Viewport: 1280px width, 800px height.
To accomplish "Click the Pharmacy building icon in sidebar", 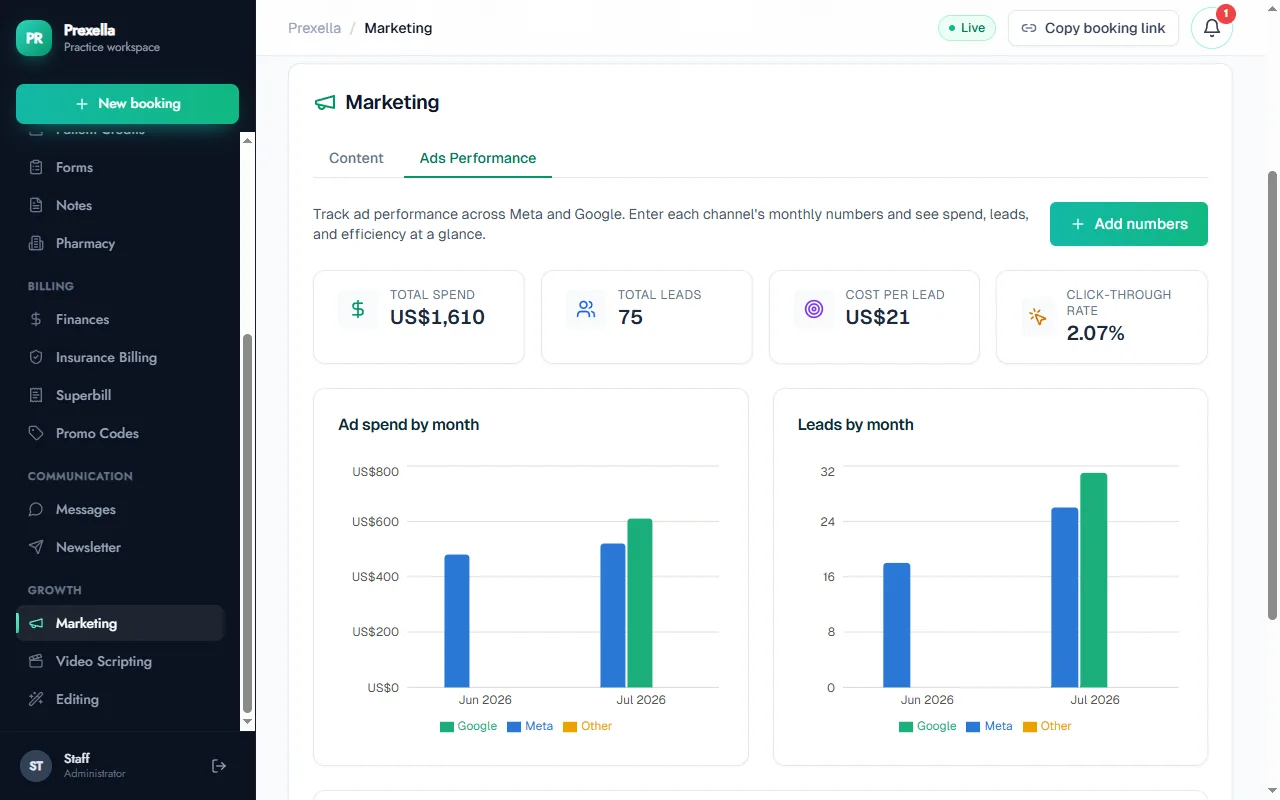I will (36, 243).
